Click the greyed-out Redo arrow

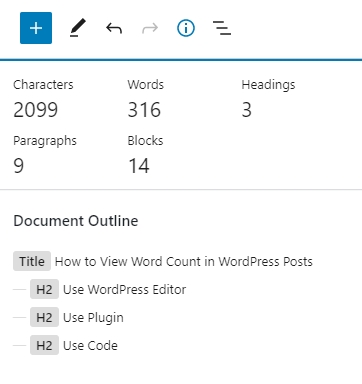point(150,28)
